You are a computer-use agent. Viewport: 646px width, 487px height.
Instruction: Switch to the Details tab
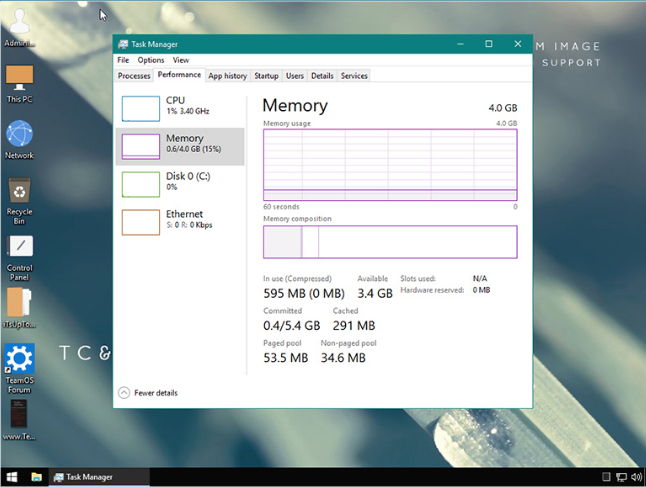322,76
